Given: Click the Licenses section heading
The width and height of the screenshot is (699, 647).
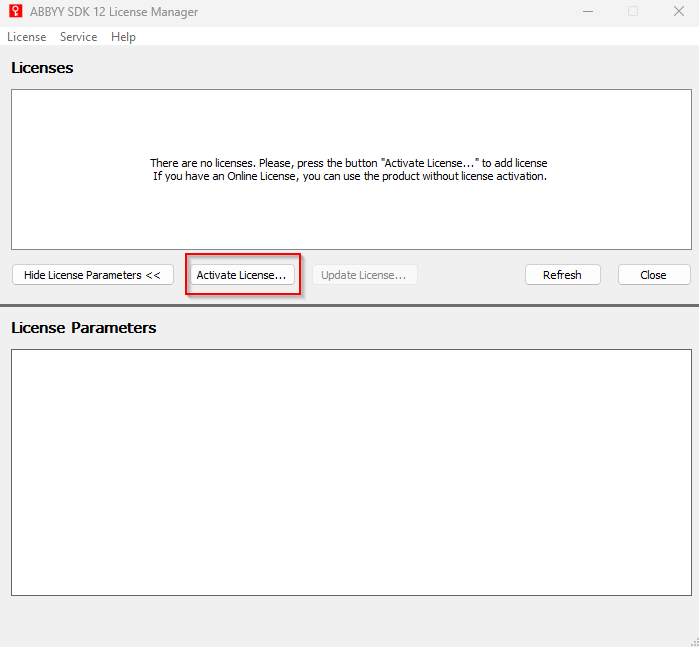Looking at the screenshot, I should pyautogui.click(x=42, y=68).
